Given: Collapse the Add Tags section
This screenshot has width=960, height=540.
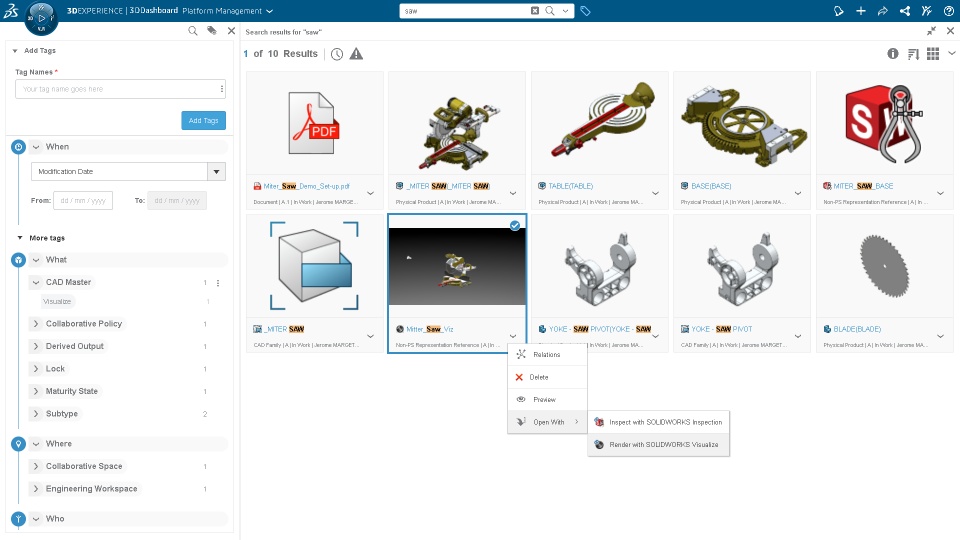Looking at the screenshot, I should click(15, 51).
